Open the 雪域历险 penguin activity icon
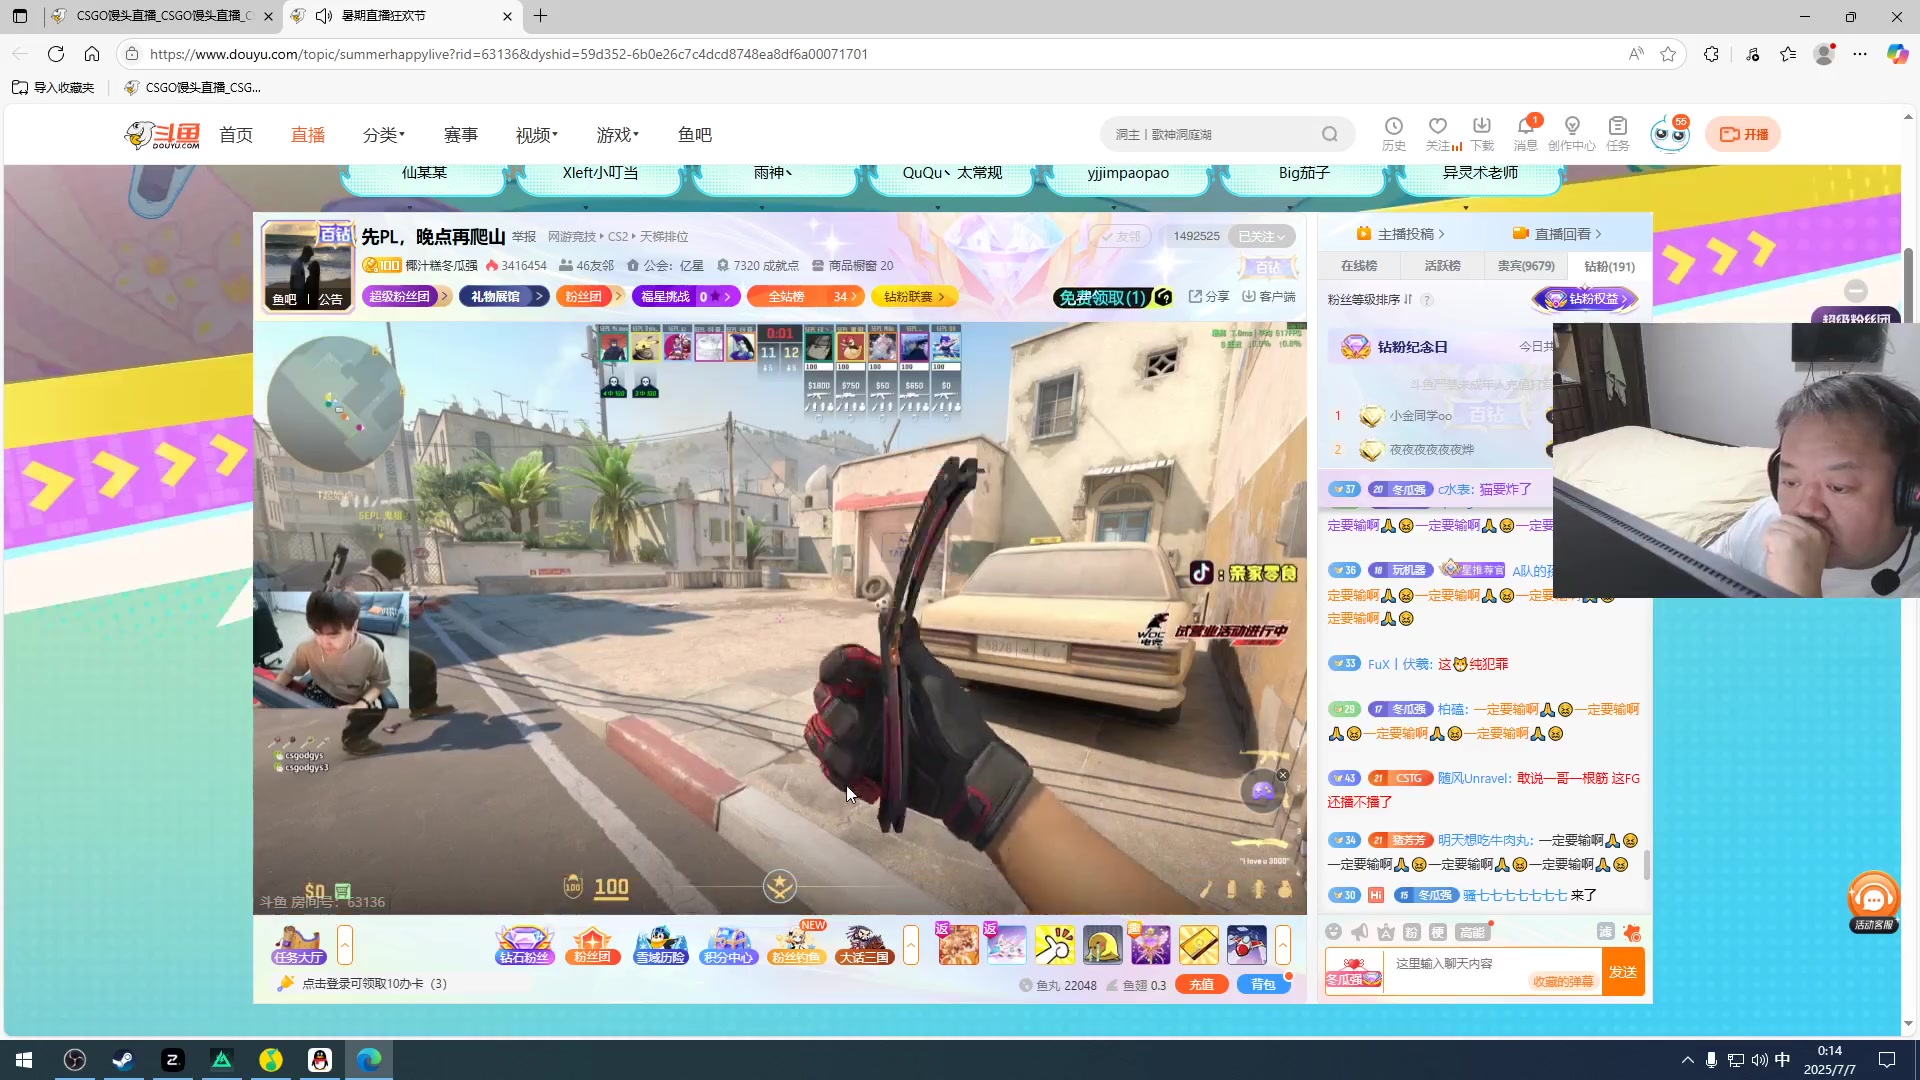 click(660, 945)
